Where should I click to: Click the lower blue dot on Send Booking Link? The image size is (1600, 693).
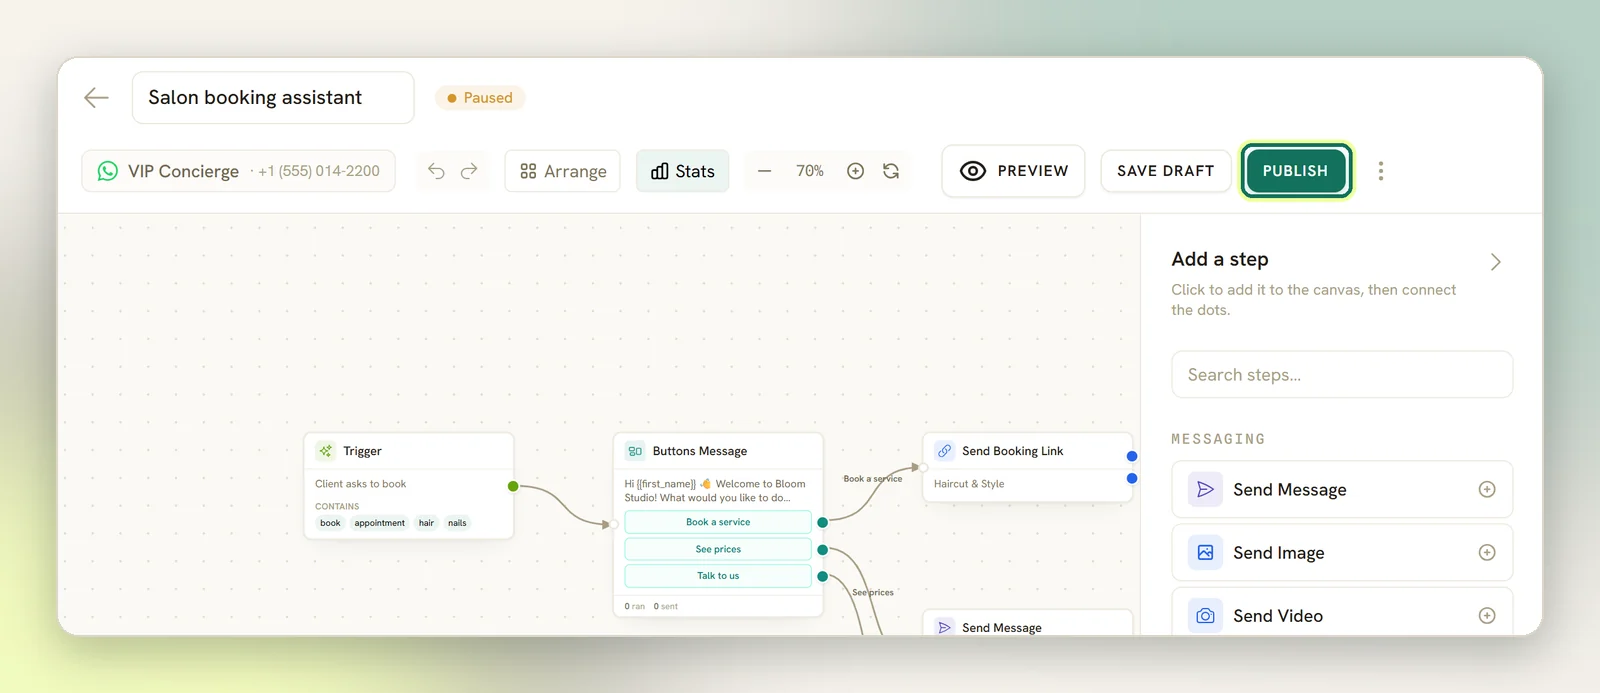[x=1132, y=478]
